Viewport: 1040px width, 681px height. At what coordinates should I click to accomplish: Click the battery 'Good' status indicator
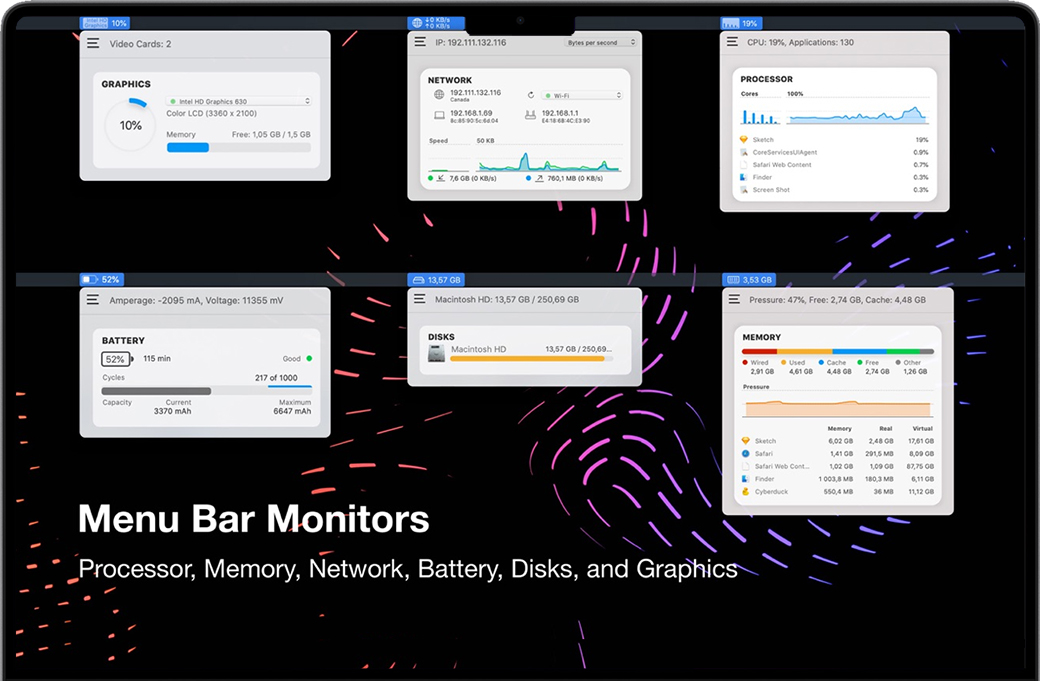coord(297,359)
